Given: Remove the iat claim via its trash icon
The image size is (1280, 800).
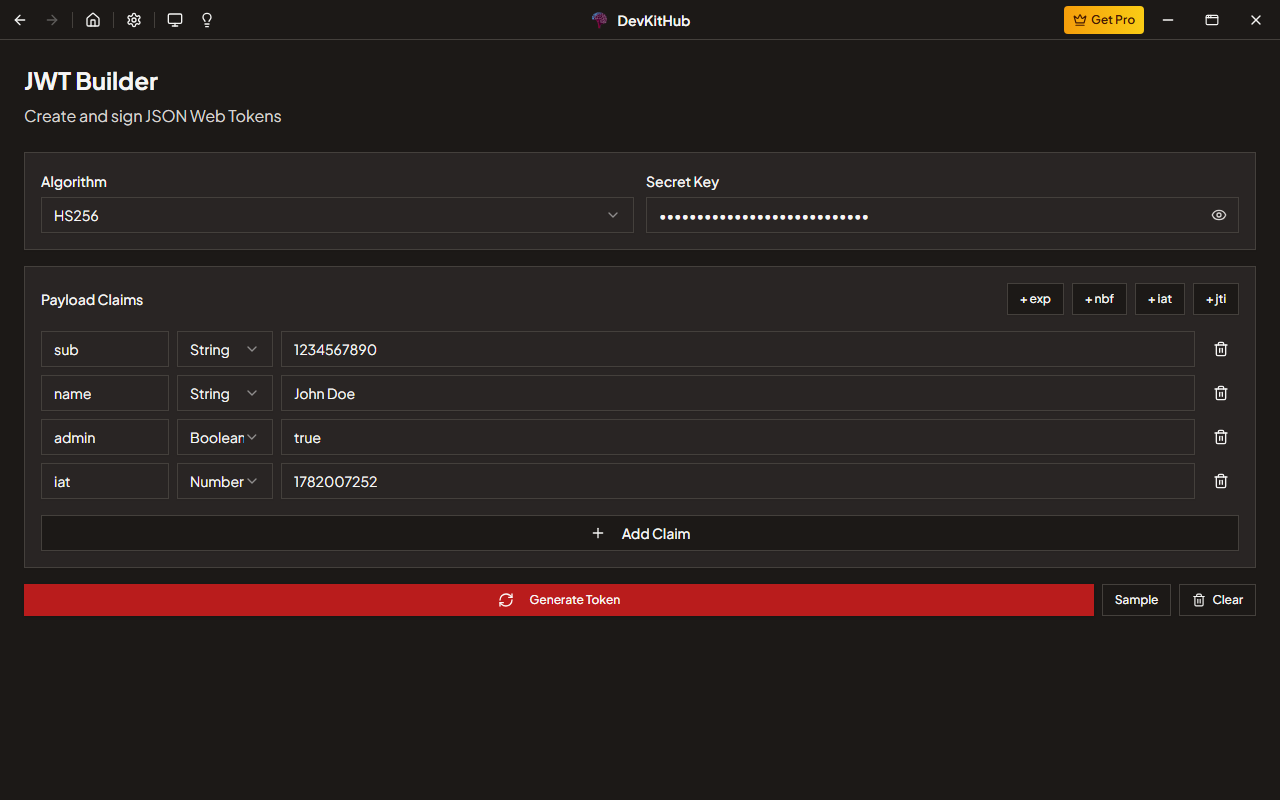Looking at the screenshot, I should tap(1221, 481).
